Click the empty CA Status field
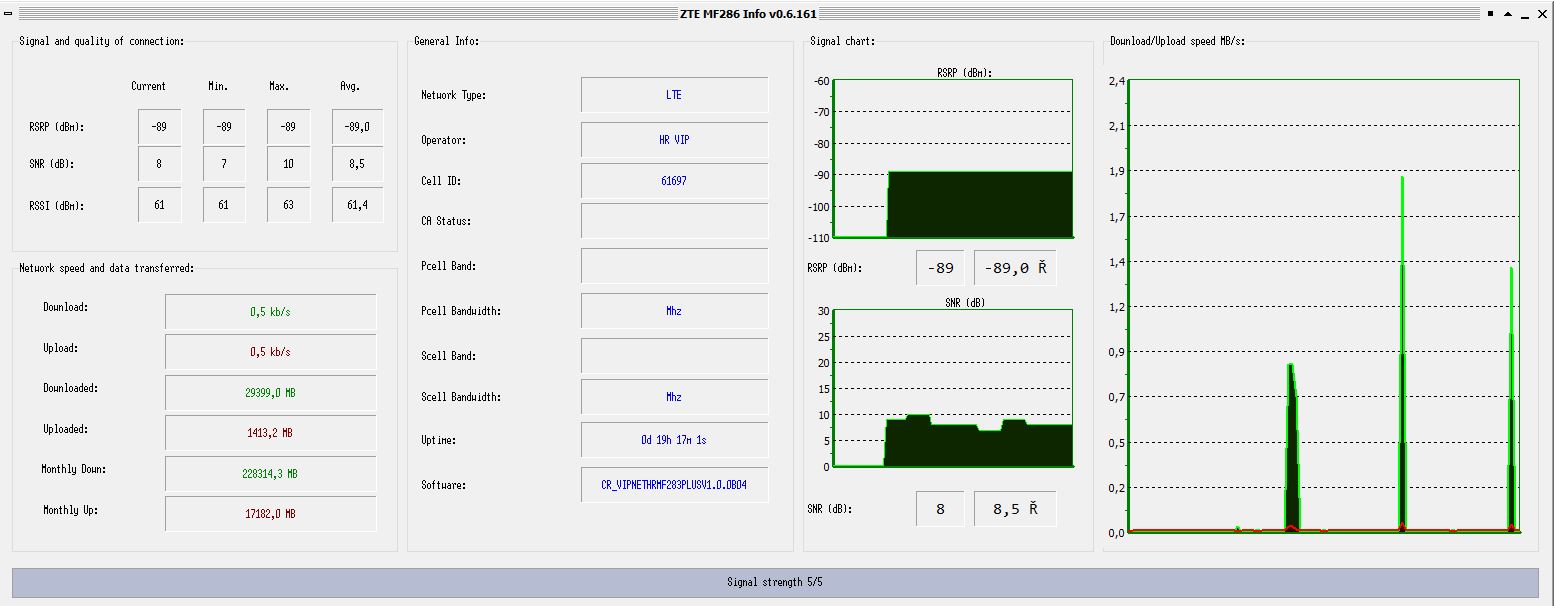 click(x=674, y=221)
